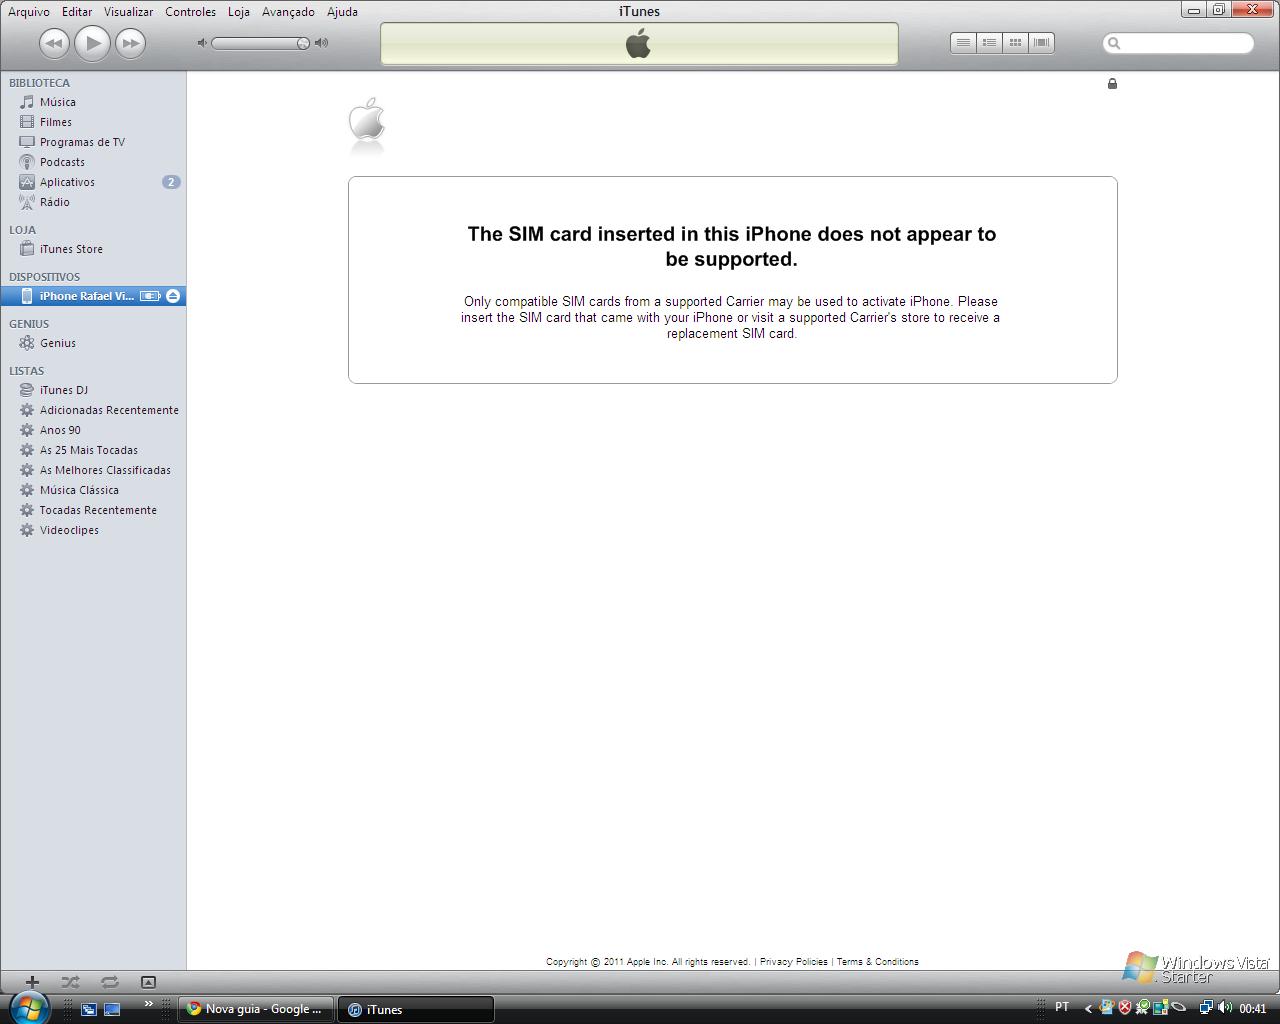
Task: Open the Editar menu
Action: coord(77,12)
